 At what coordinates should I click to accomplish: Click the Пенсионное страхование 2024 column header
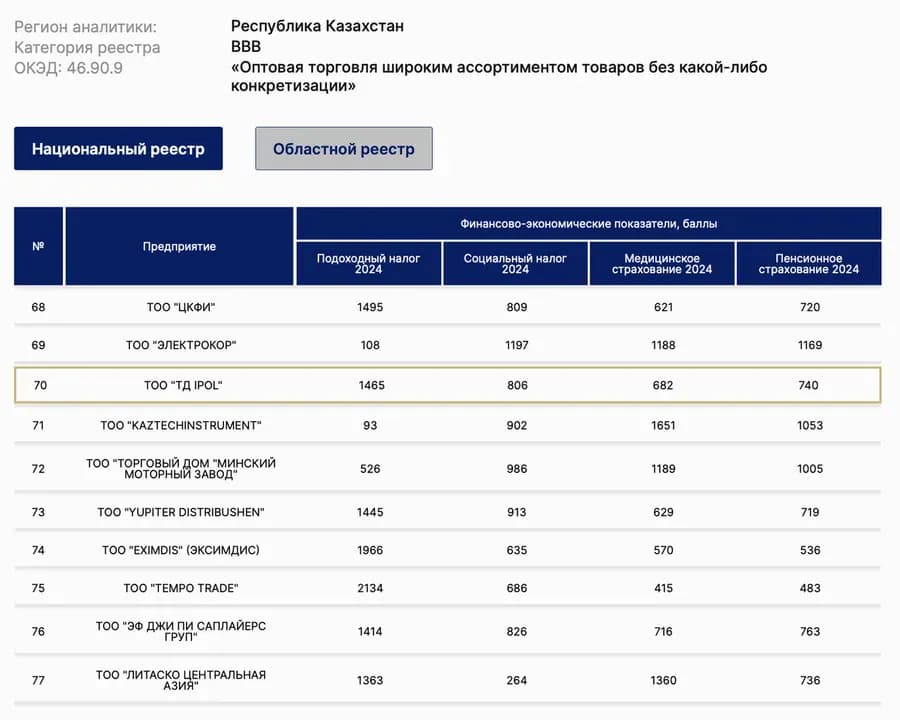[x=809, y=264]
